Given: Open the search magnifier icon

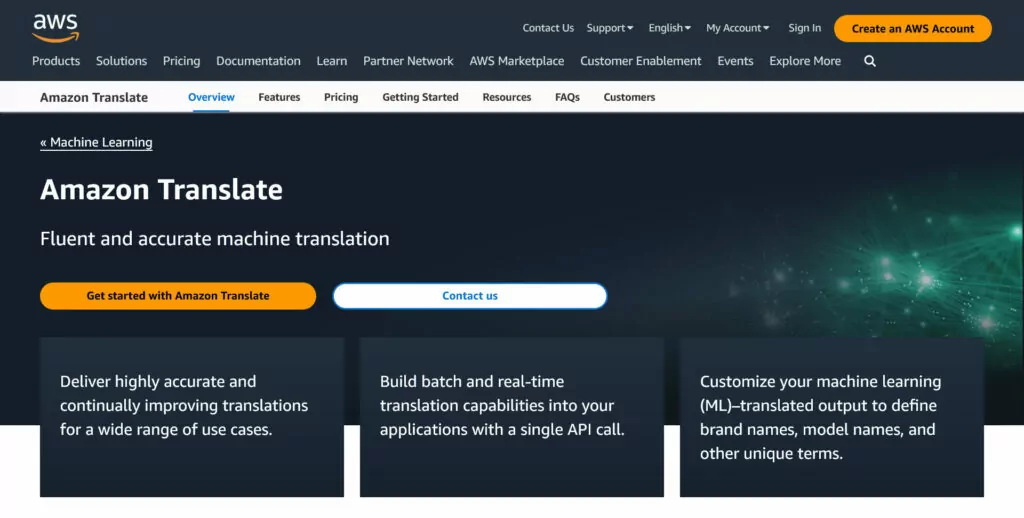Looking at the screenshot, I should 870,61.
